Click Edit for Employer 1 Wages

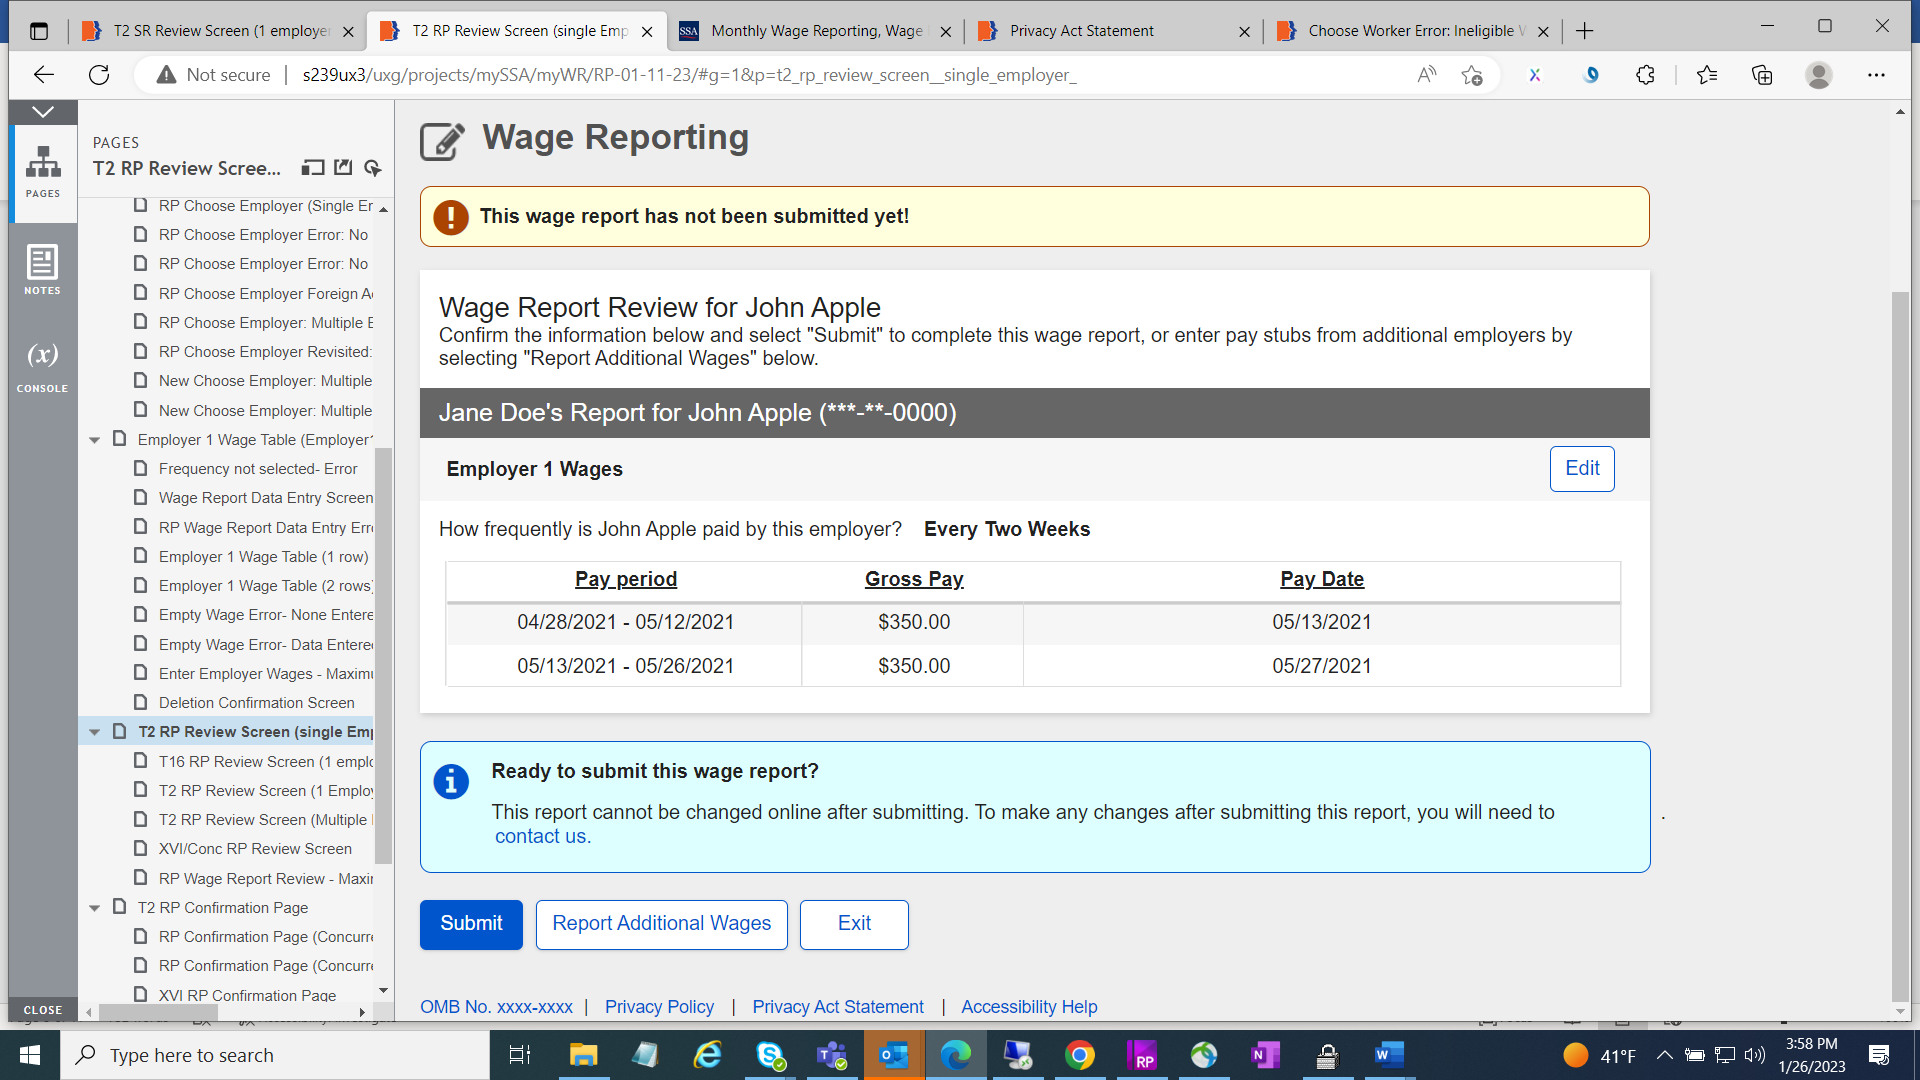point(1581,469)
